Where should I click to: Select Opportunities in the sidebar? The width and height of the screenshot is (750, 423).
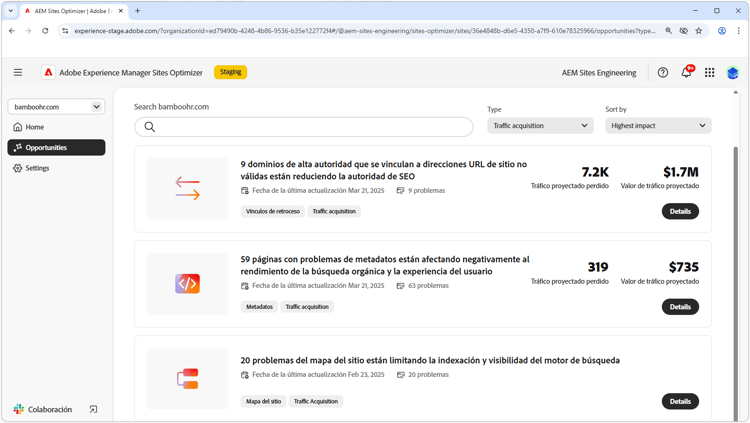click(x=56, y=147)
